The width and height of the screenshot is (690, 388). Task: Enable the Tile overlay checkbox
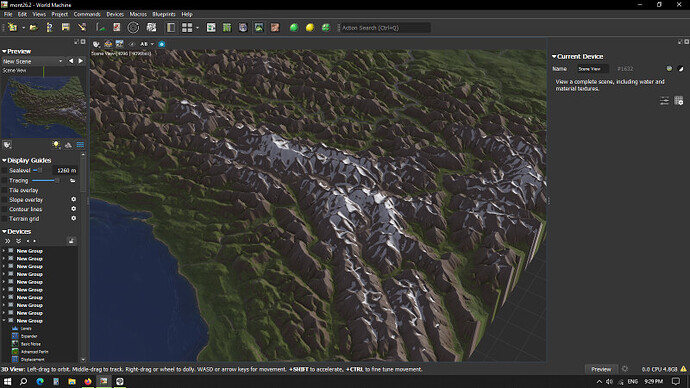[x=5, y=190]
